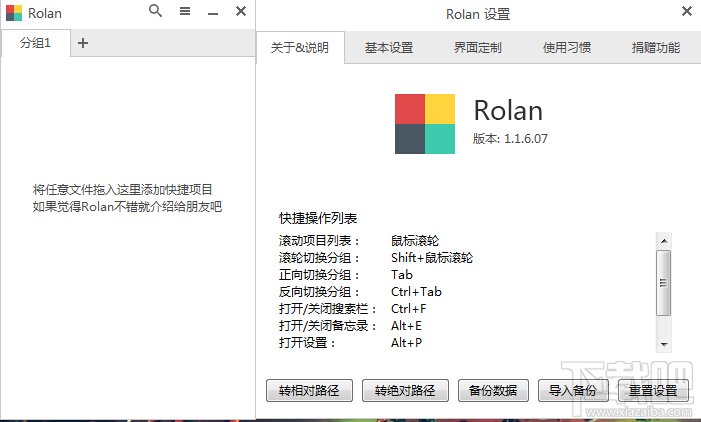Click the Ctrl+Tab shortcut value

pyautogui.click(x=416, y=291)
